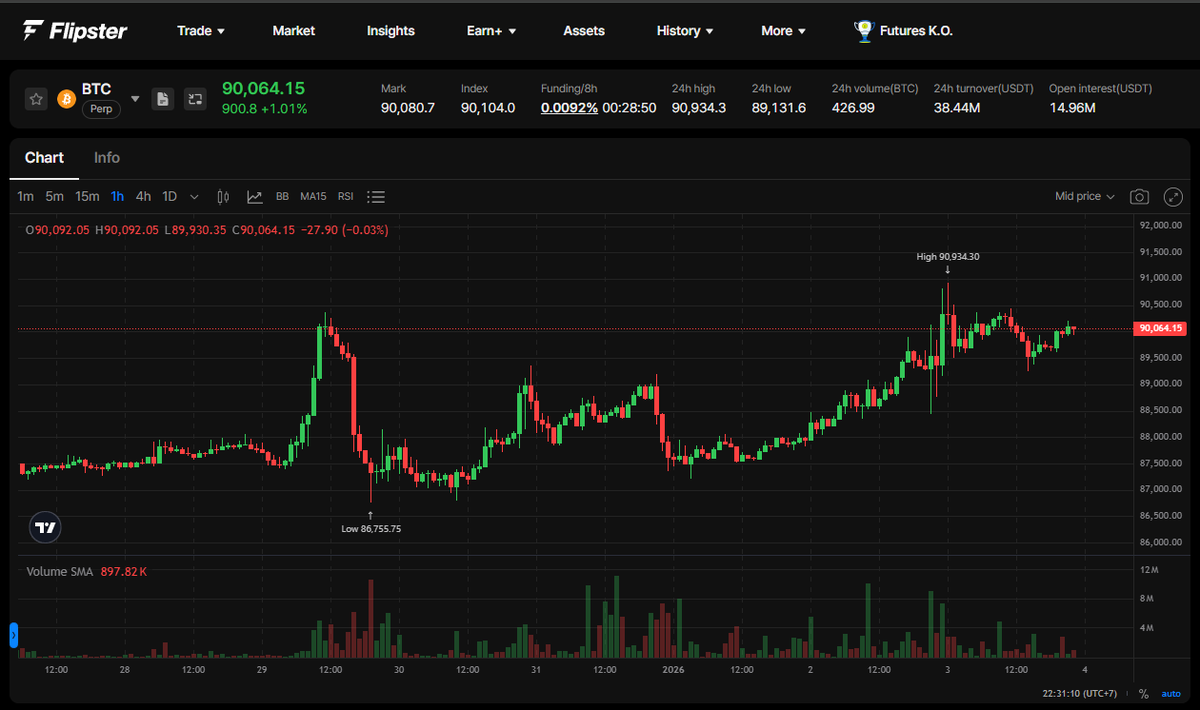The image size is (1200, 710).
Task: Click the Index price value 90,104.0
Action: coord(488,107)
